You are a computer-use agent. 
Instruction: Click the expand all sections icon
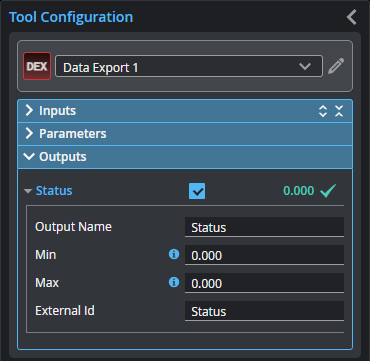(x=323, y=111)
